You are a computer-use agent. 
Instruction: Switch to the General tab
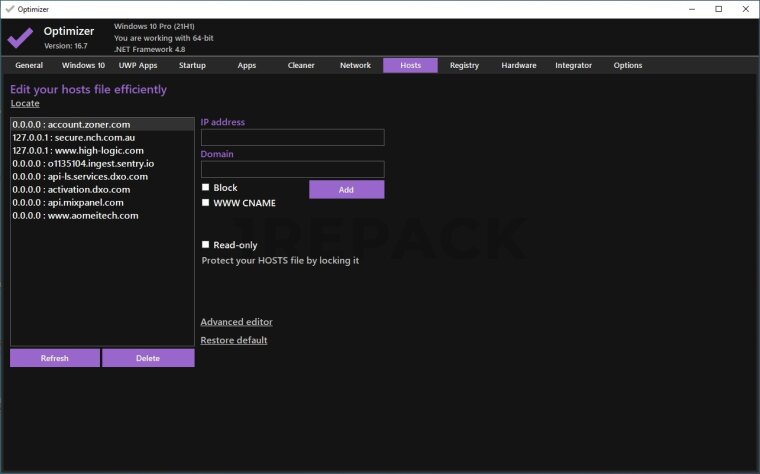coord(29,66)
